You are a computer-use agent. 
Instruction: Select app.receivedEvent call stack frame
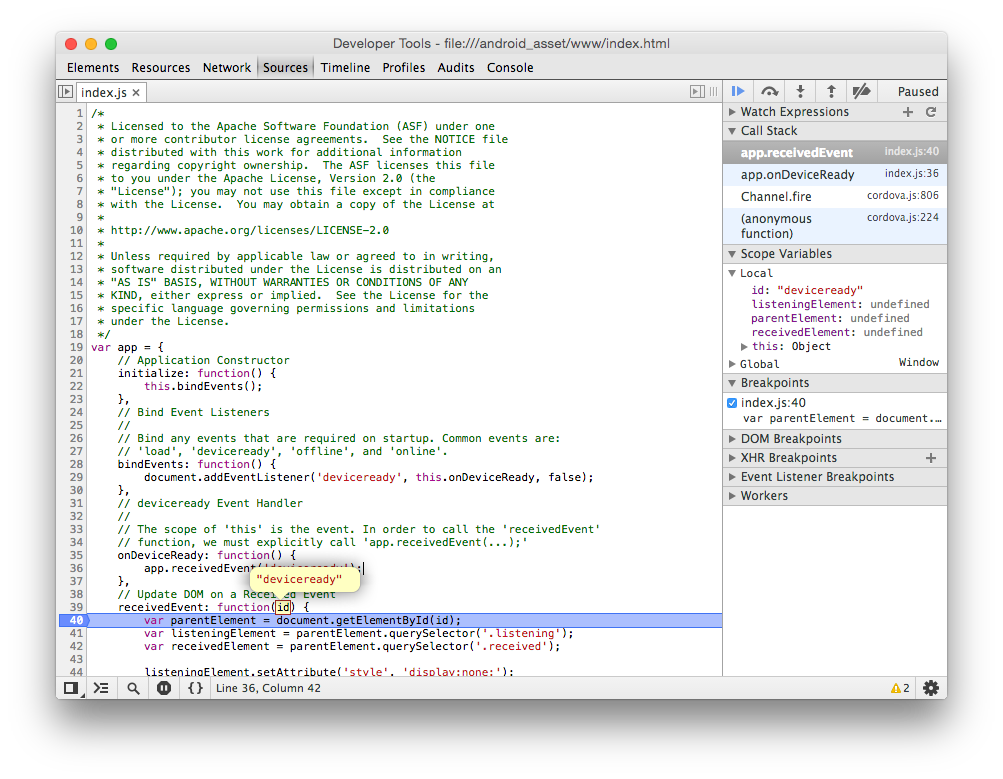tap(835, 152)
